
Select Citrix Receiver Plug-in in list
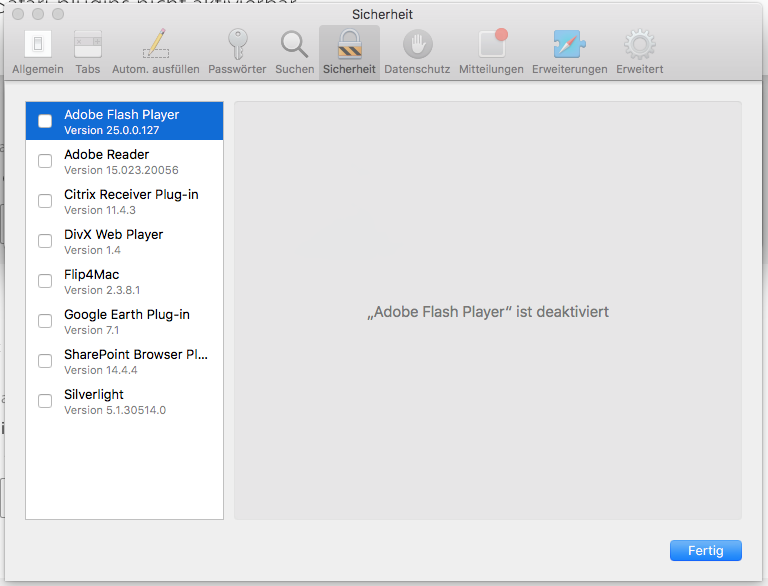click(130, 201)
